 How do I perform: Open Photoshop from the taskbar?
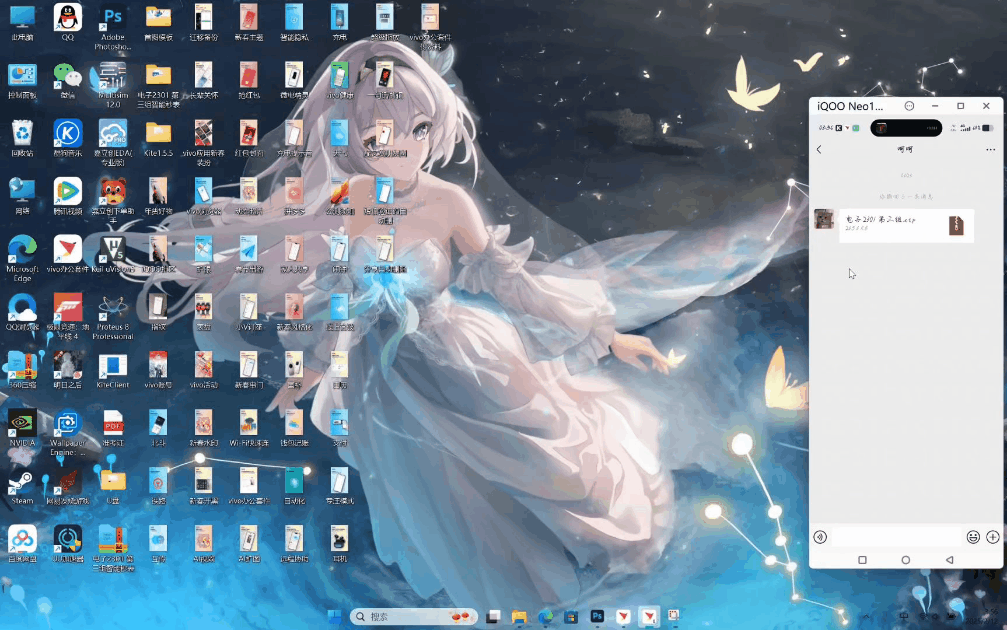point(597,617)
